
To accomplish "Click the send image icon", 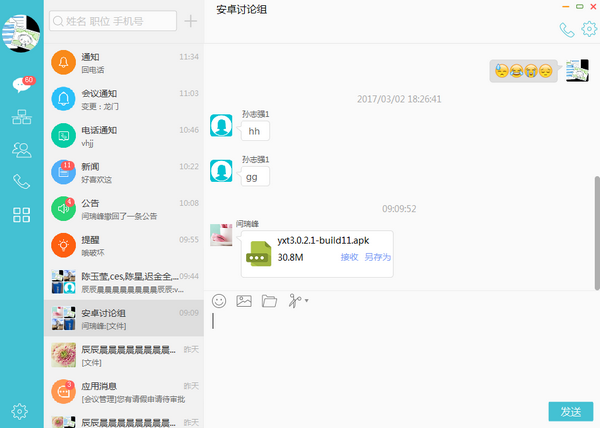I will [244, 301].
